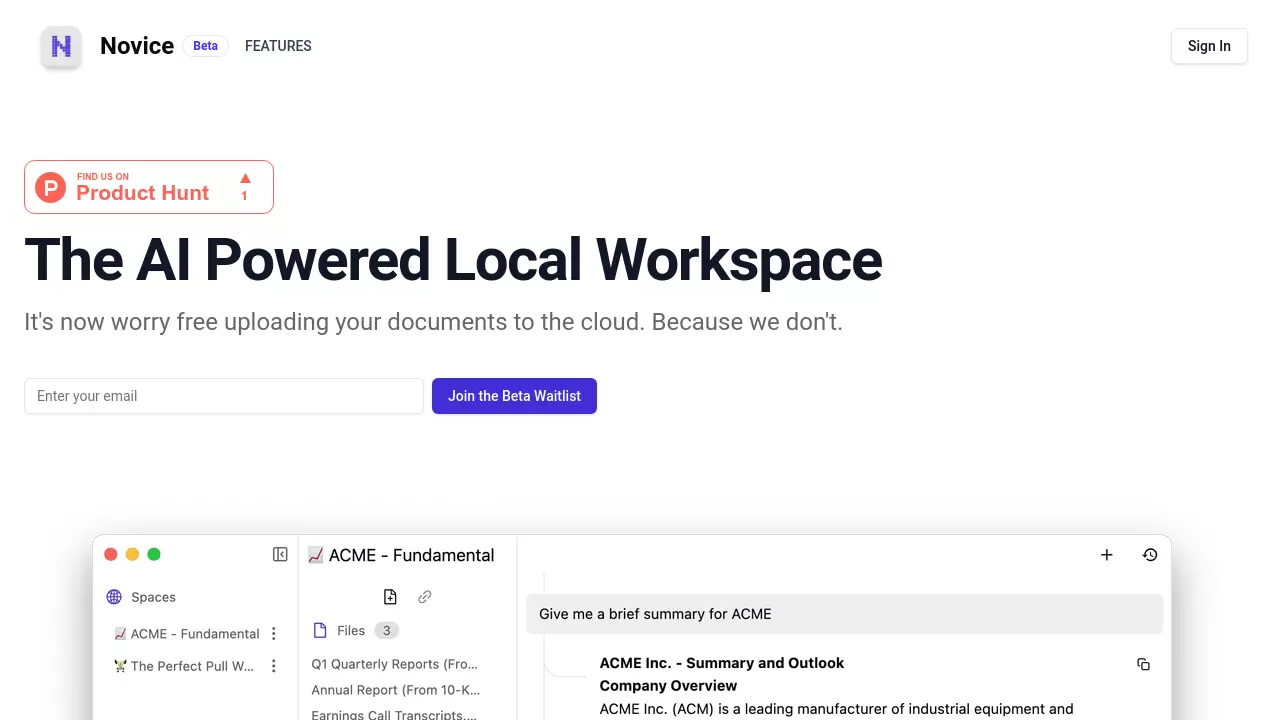
Task: Click the Files count badge 3
Action: point(387,630)
